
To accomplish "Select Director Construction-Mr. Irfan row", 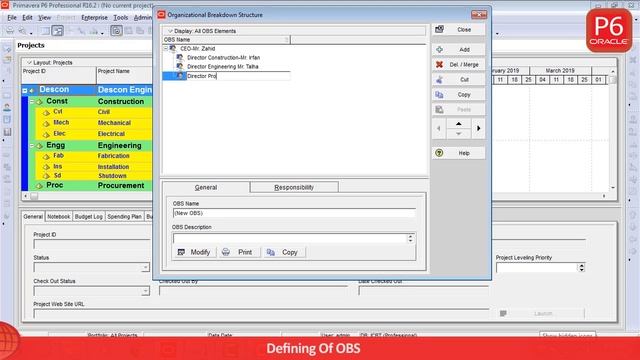I will [223, 58].
